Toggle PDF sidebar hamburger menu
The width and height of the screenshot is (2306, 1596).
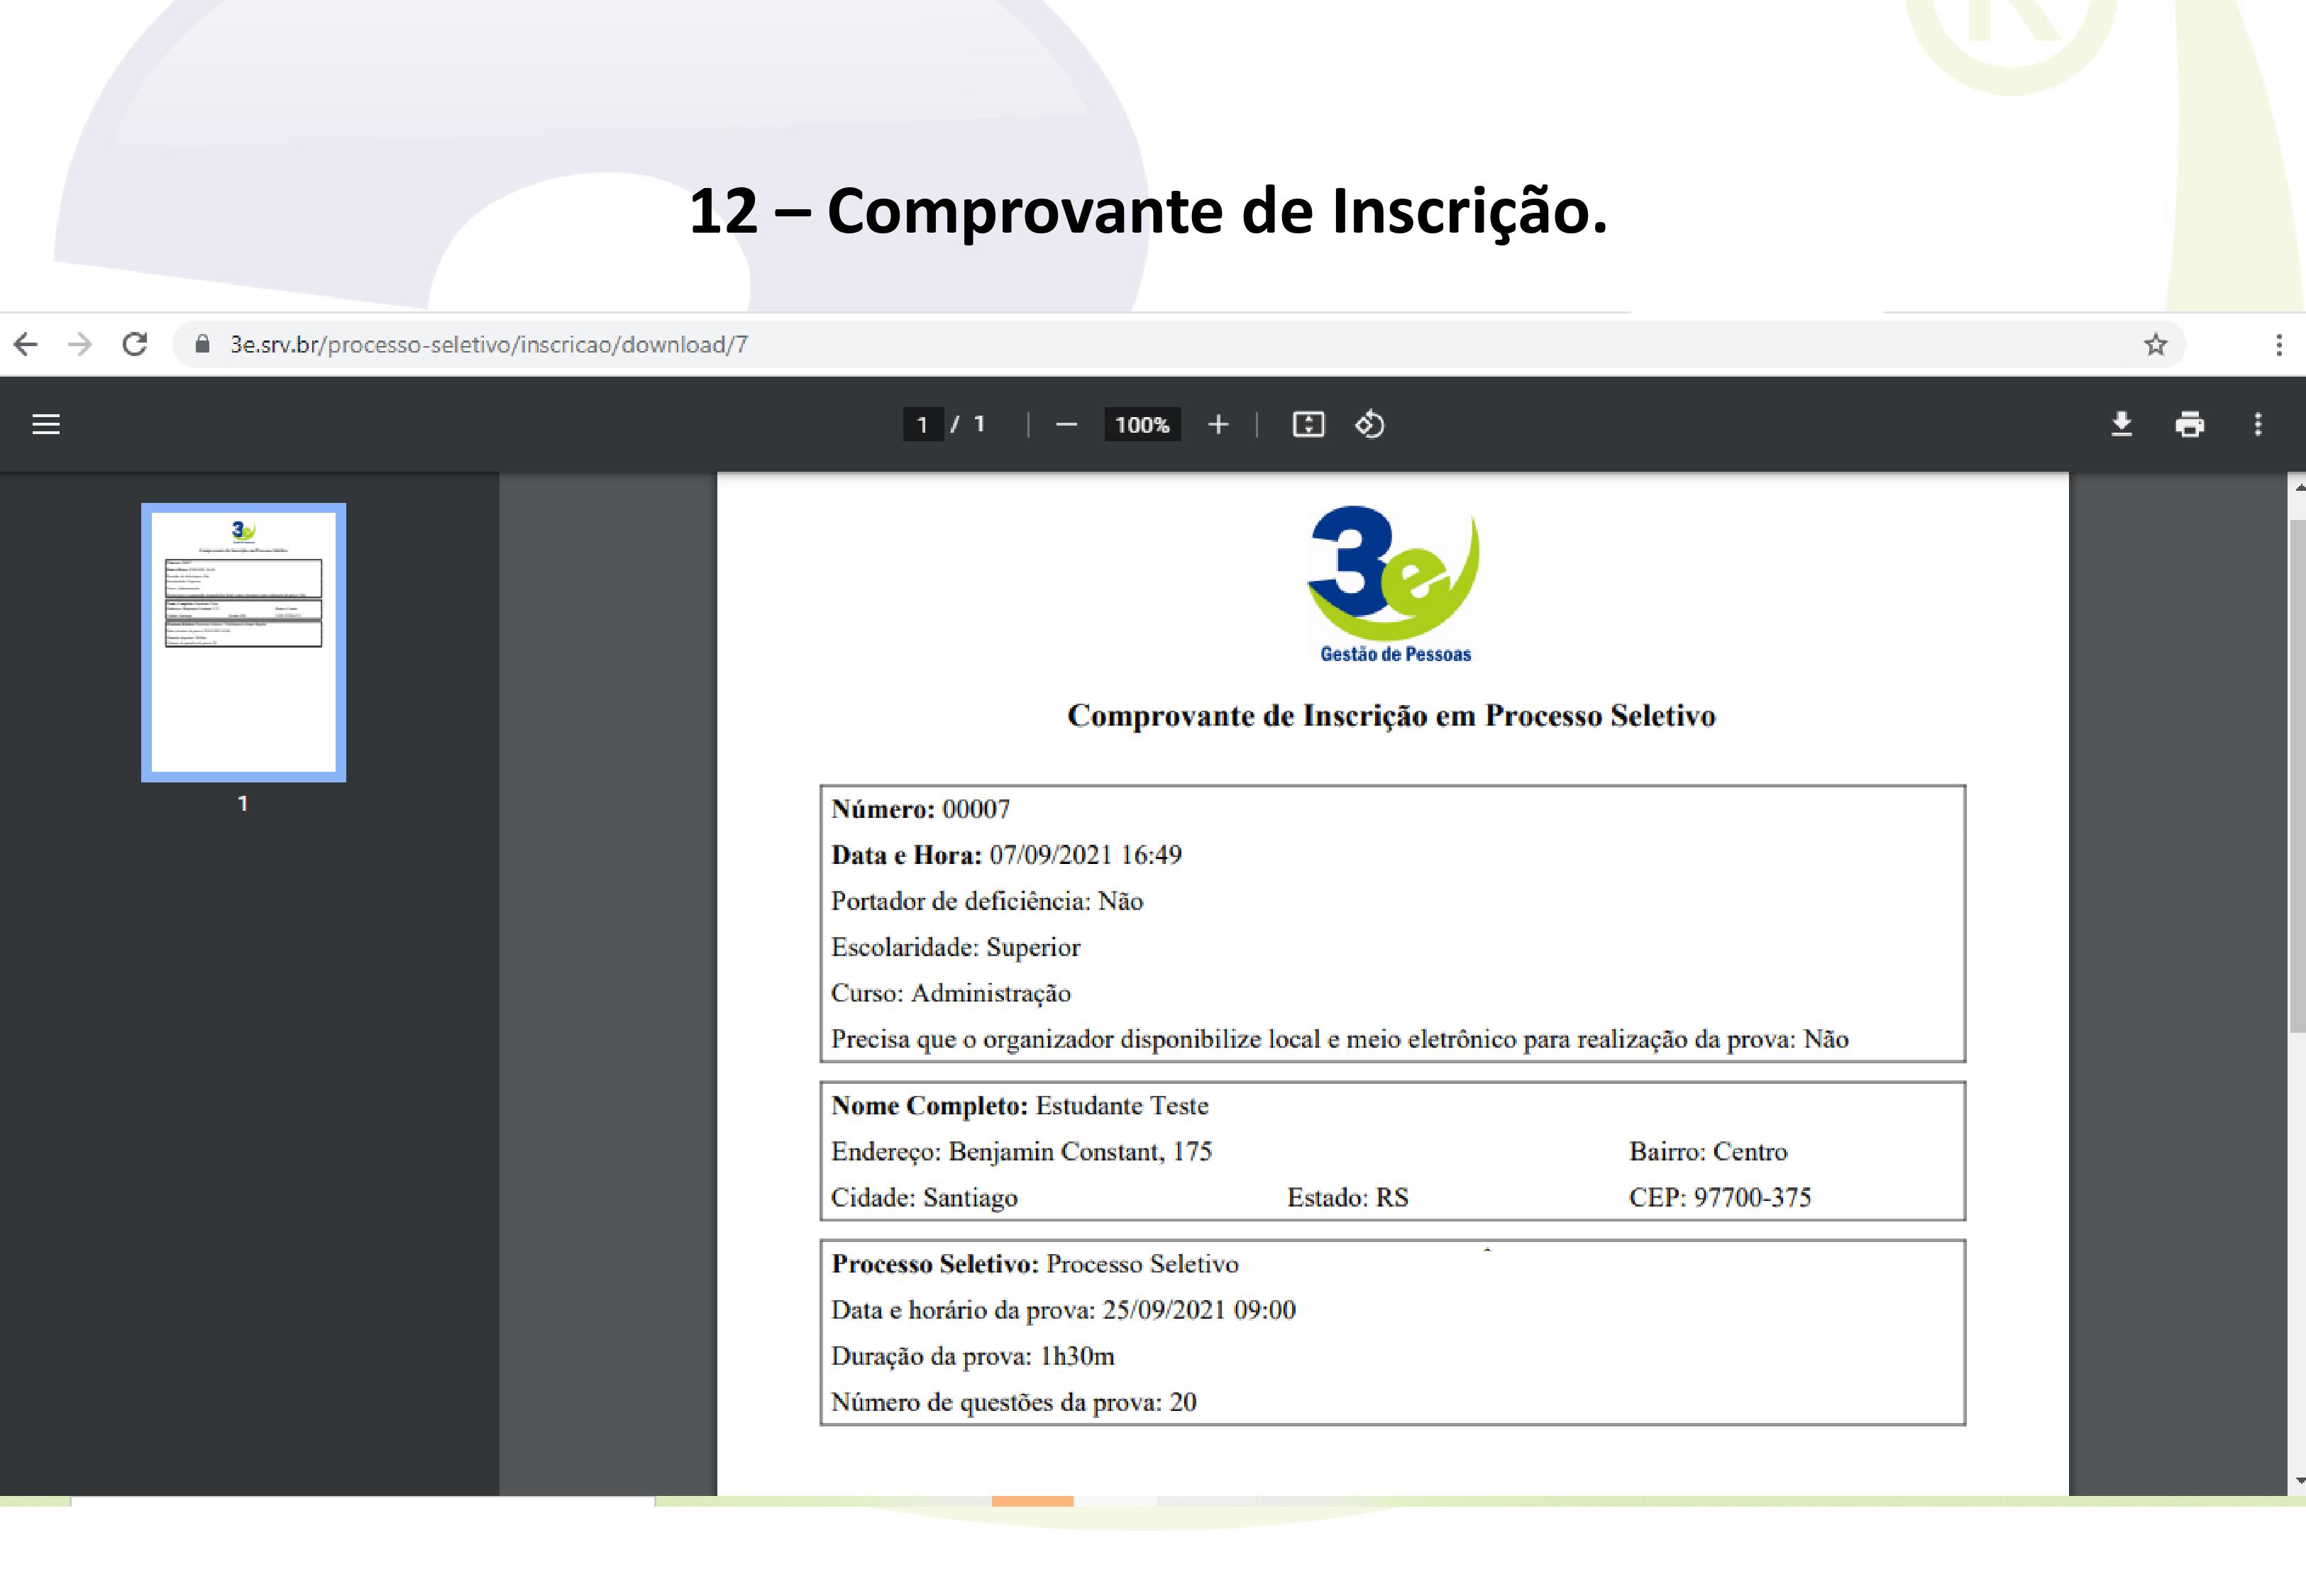(x=46, y=424)
